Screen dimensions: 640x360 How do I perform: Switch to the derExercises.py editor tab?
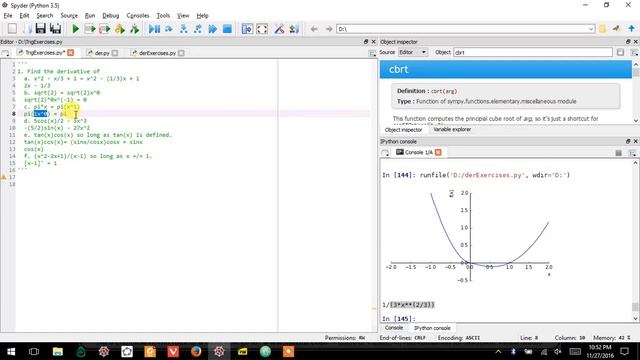click(x=157, y=53)
